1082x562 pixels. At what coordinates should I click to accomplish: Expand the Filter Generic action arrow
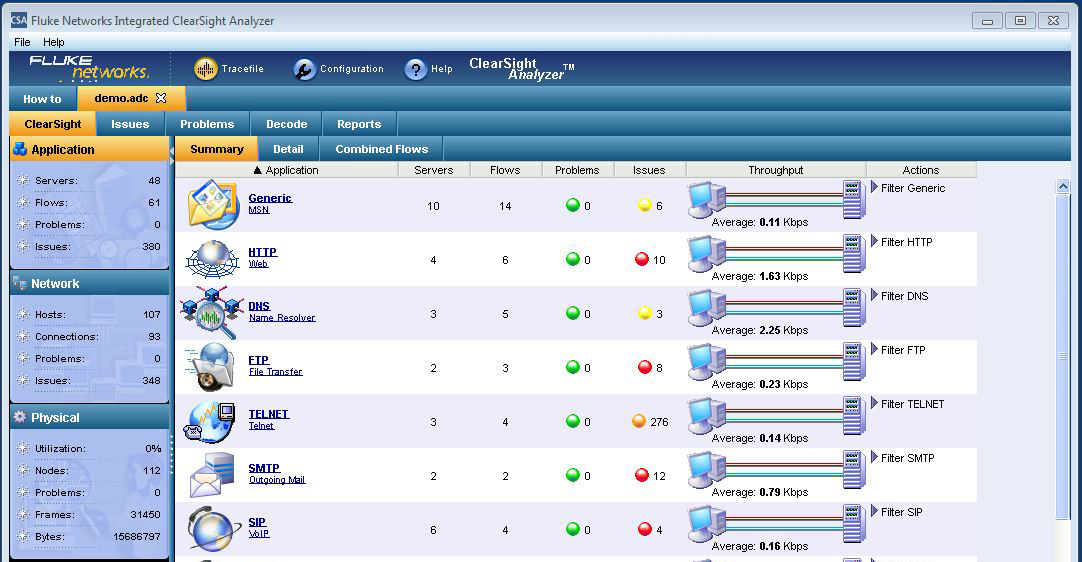pyautogui.click(x=874, y=188)
